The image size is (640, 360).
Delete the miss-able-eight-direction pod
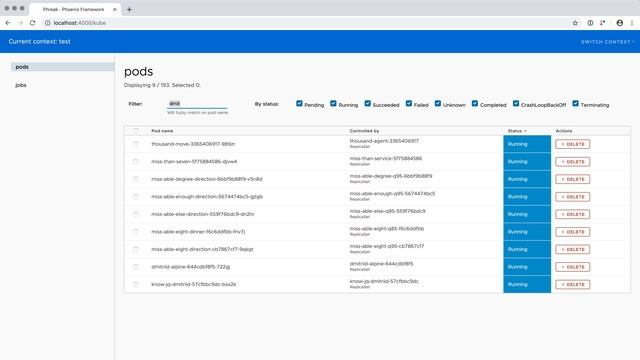pos(572,249)
